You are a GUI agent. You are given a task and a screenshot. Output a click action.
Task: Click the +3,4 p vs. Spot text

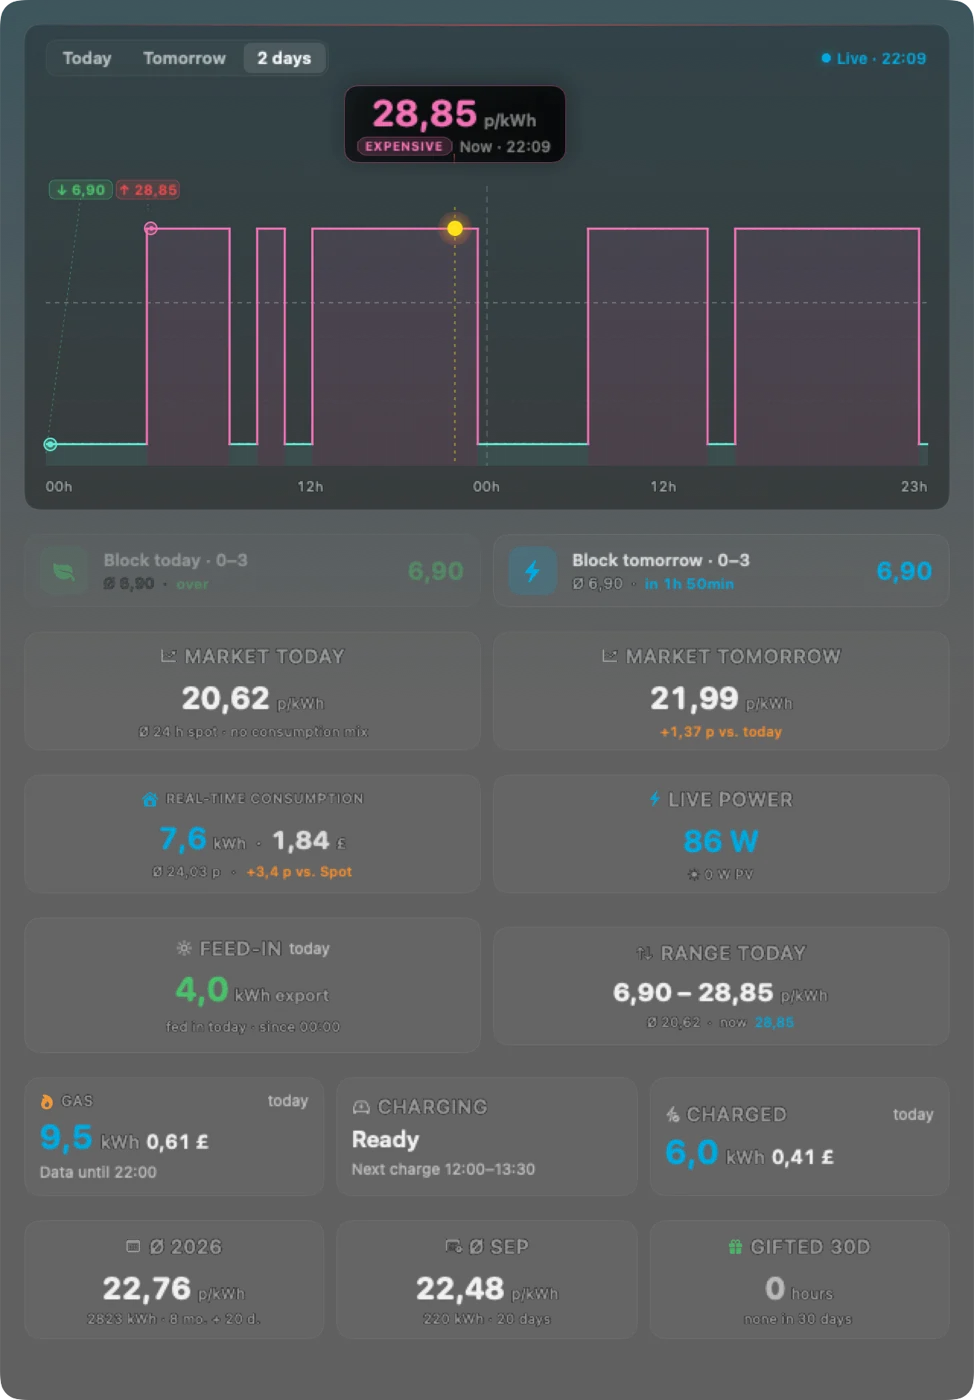click(x=299, y=872)
